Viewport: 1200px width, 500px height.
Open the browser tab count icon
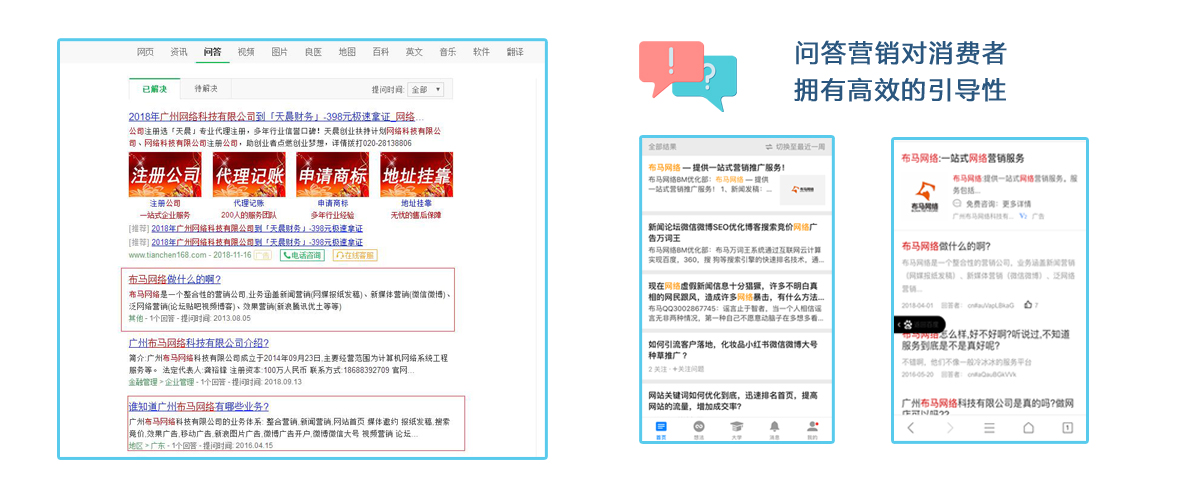click(1067, 428)
